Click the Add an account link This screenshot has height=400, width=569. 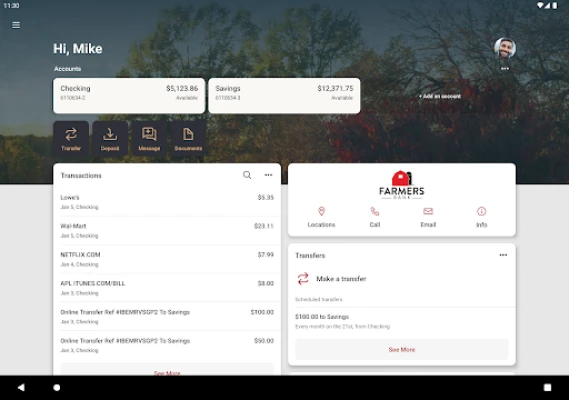[x=440, y=96]
